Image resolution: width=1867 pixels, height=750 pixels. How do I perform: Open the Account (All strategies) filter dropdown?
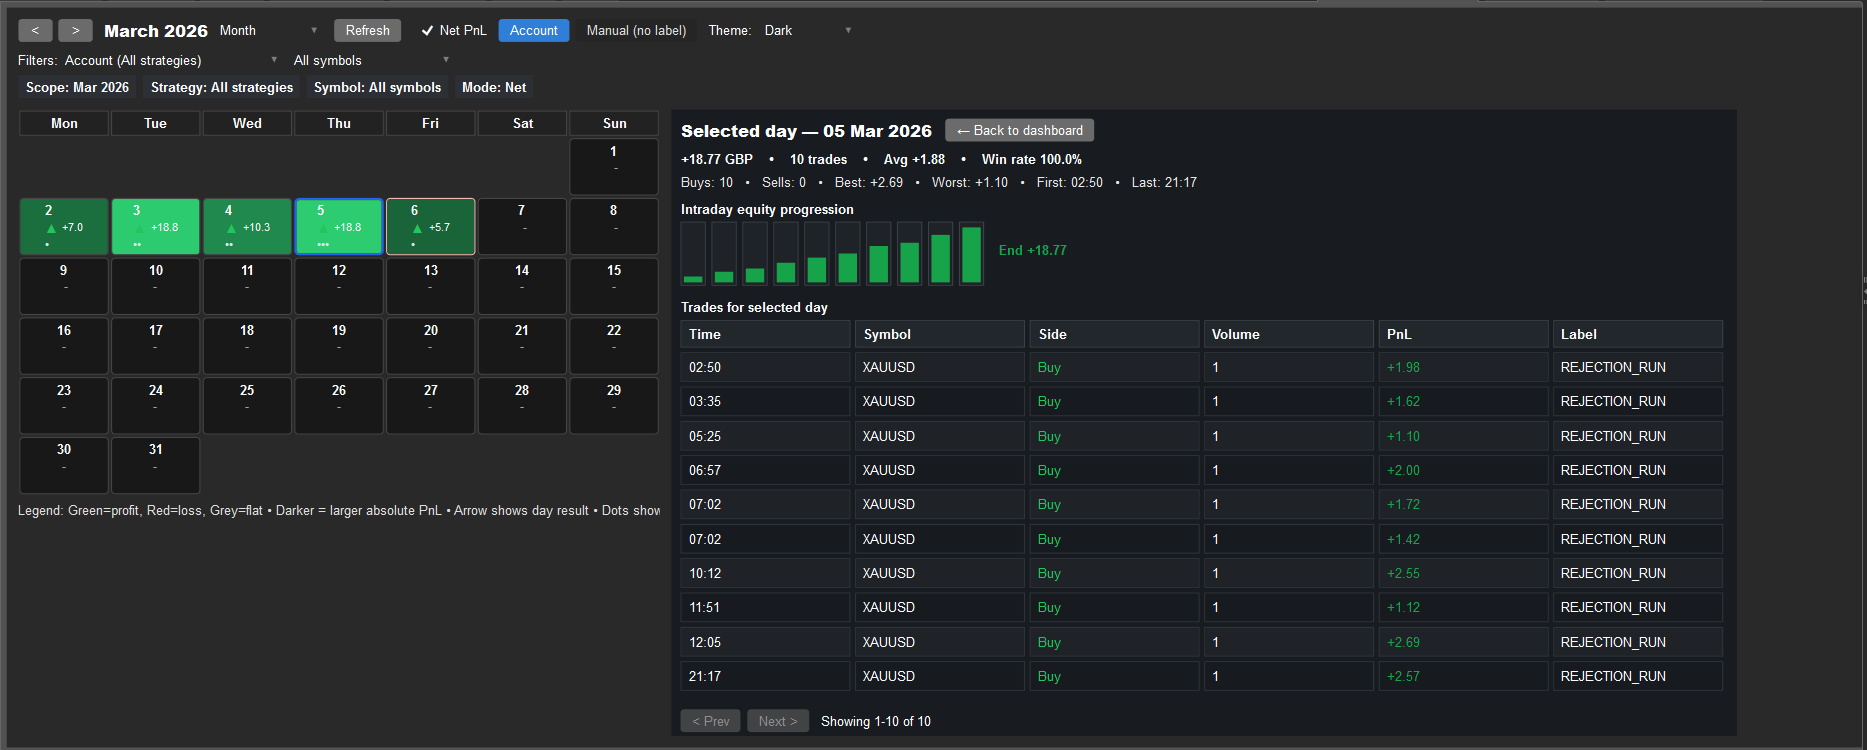170,60
